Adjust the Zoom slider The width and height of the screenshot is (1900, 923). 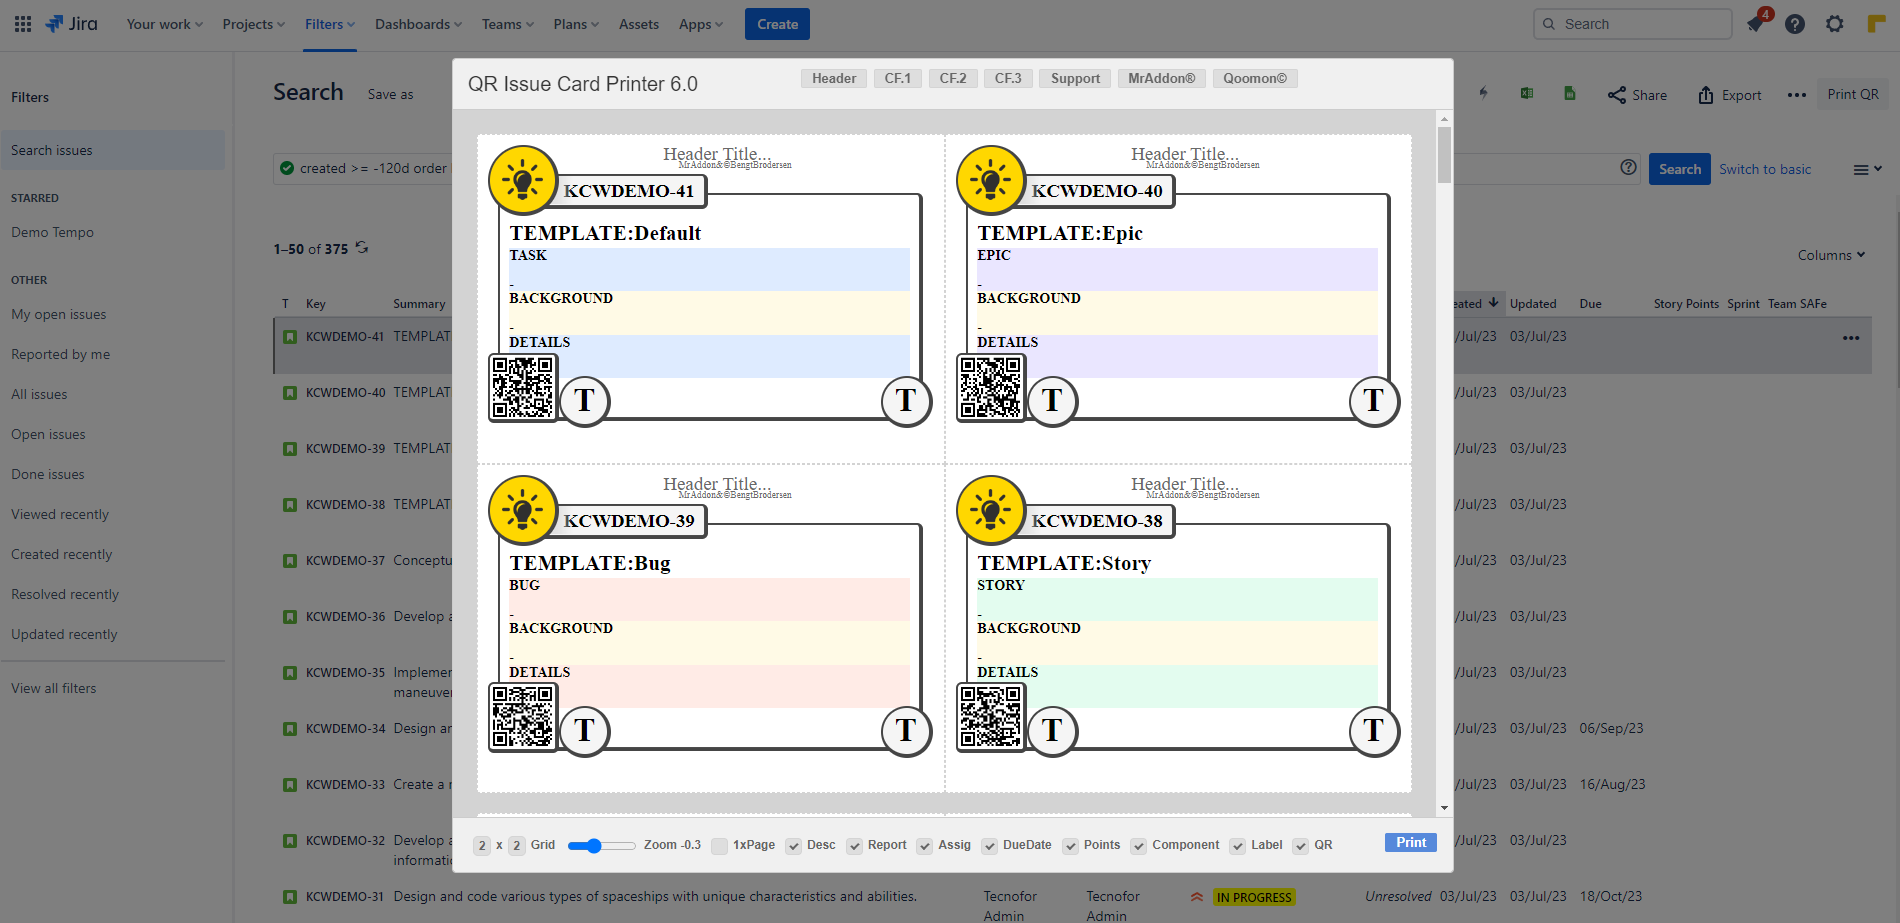tap(594, 846)
